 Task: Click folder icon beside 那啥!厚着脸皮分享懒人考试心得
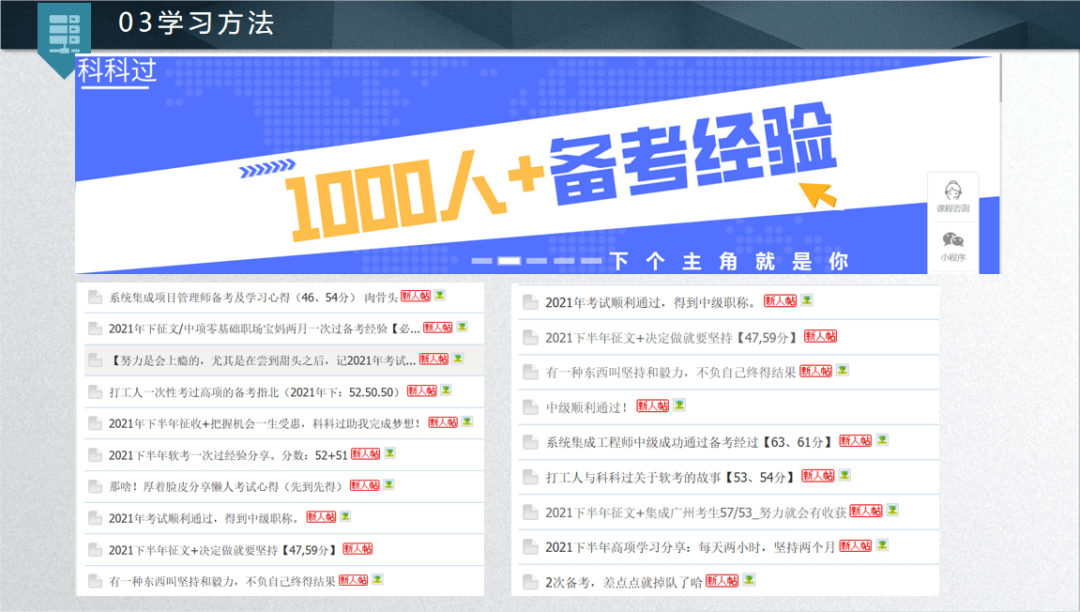pyautogui.click(x=95, y=487)
